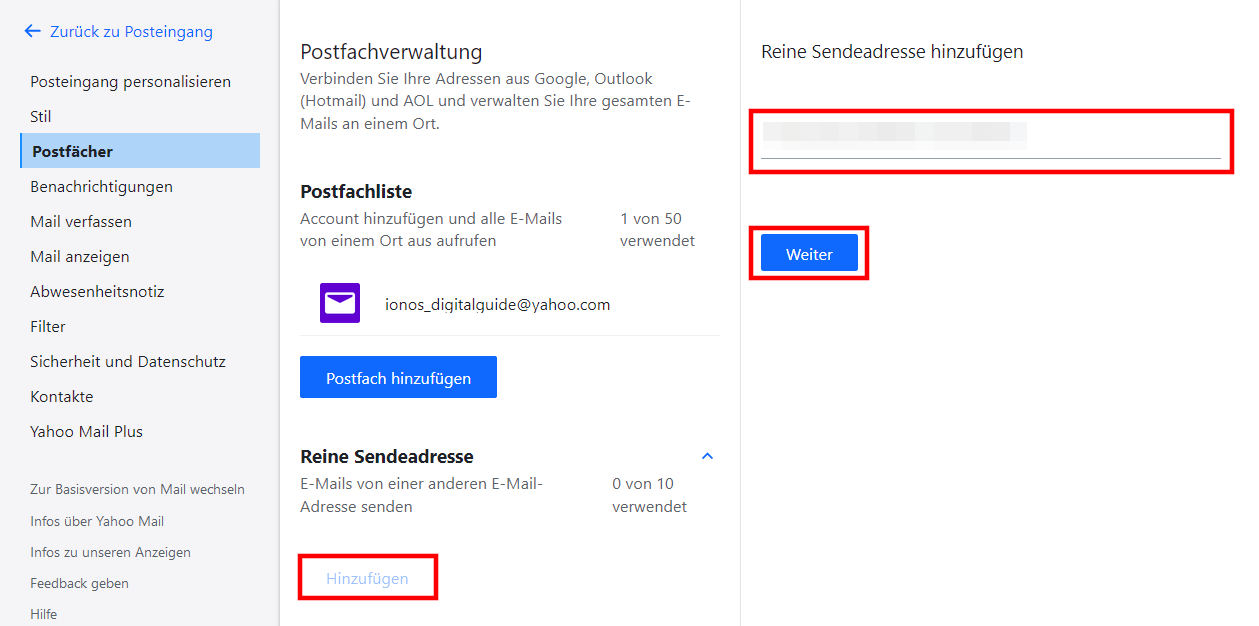Image resolution: width=1259 pixels, height=626 pixels.
Task: Select Mail anzeigen in sidebar
Action: (x=80, y=257)
